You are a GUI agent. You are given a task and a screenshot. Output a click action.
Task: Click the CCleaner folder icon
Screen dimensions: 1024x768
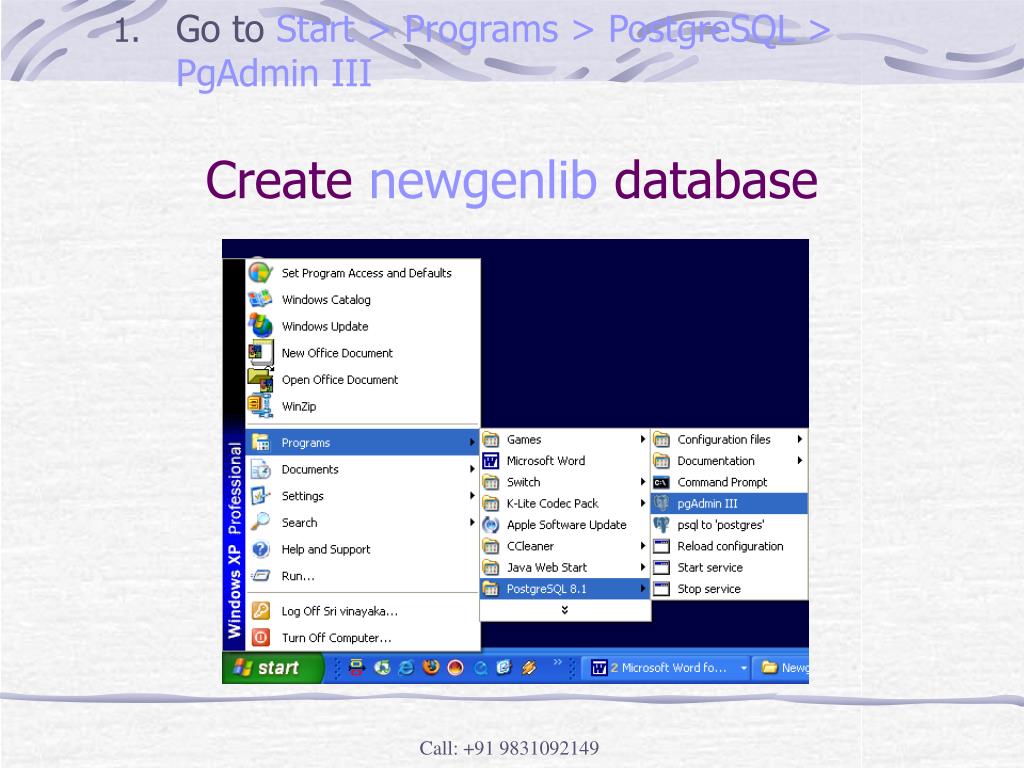click(490, 546)
